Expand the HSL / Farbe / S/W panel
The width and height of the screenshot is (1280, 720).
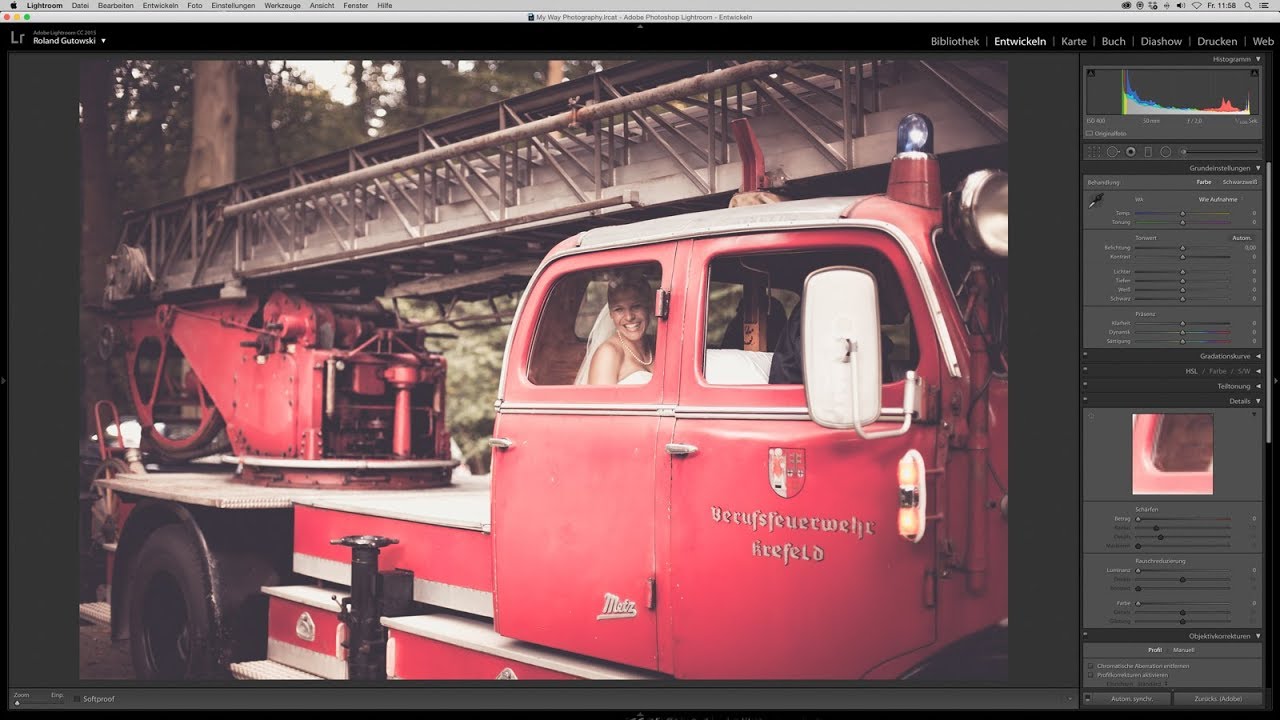(x=1258, y=371)
